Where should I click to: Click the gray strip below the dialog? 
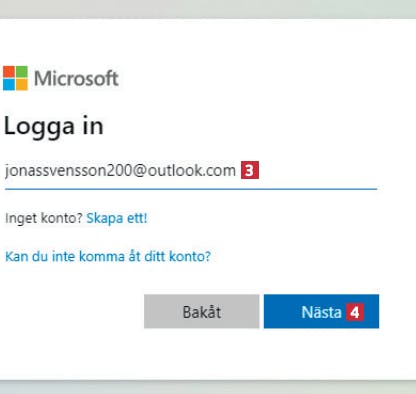pos(208,387)
